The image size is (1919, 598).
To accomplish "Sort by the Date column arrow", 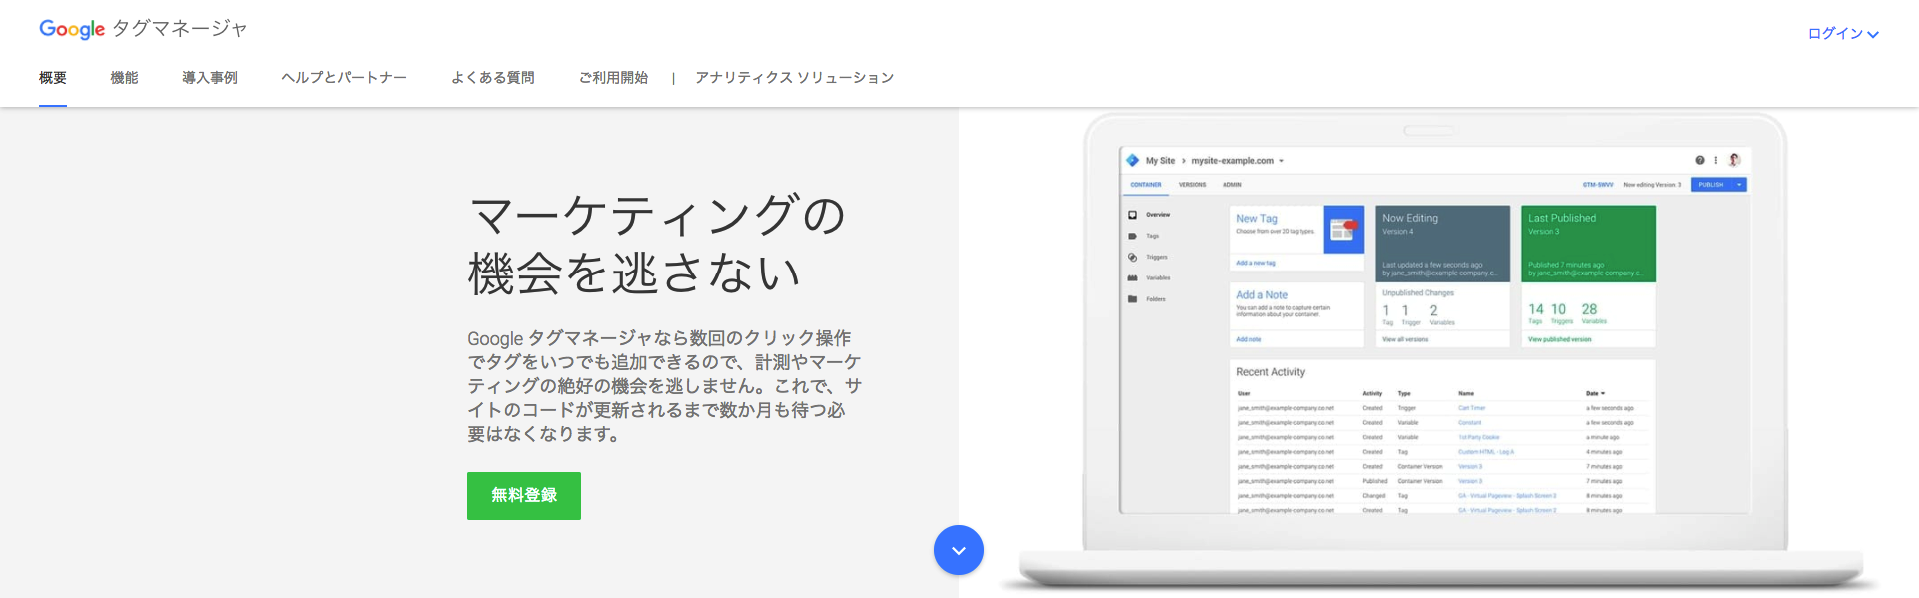I will click(1603, 394).
